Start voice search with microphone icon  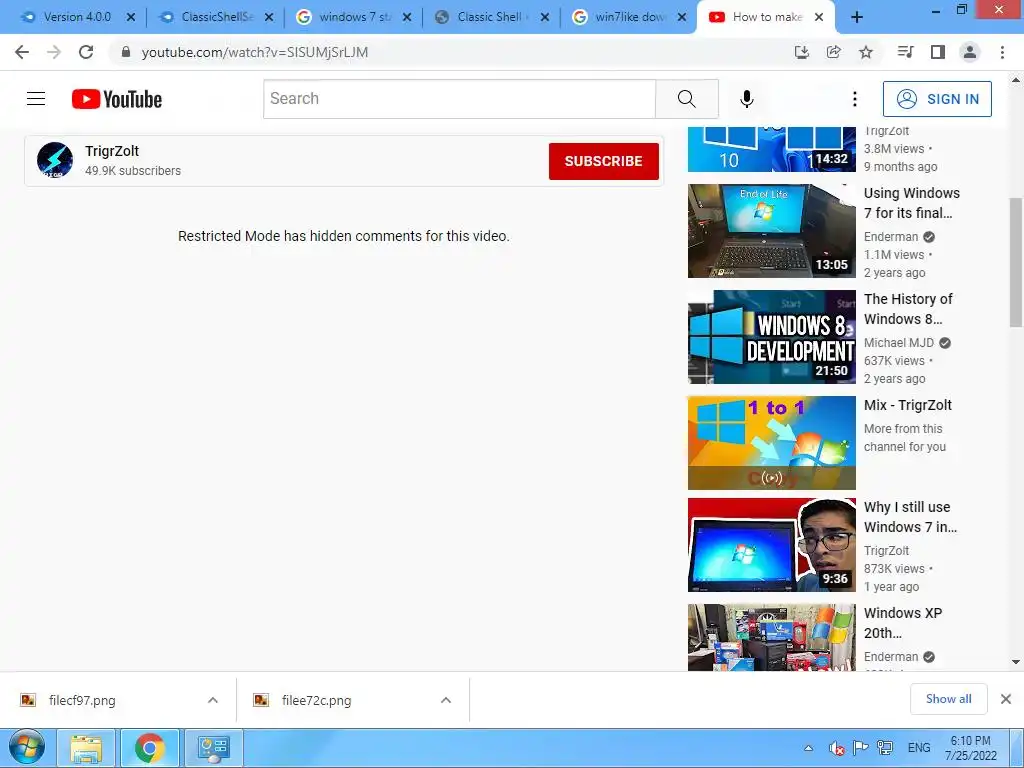click(746, 99)
